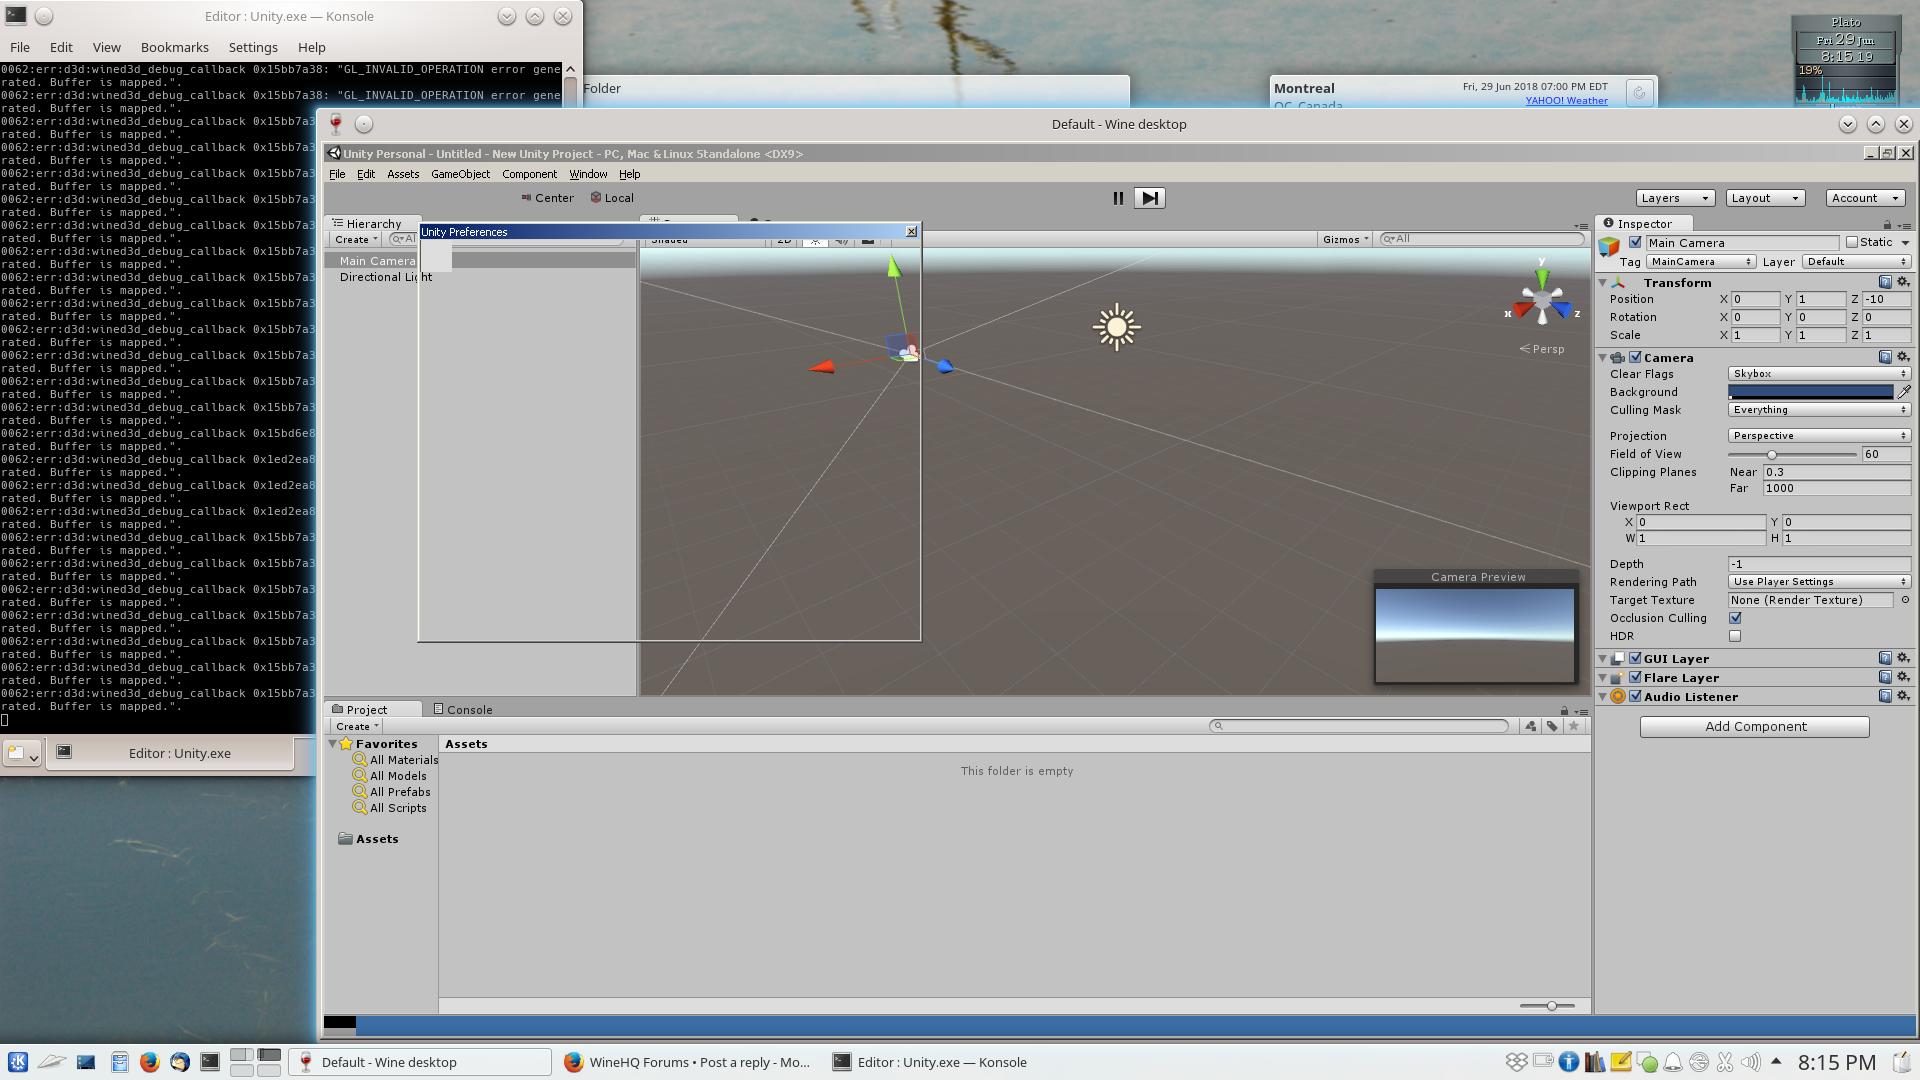Click the Pause button in Unity toolbar
The image size is (1920, 1080).
1118,198
